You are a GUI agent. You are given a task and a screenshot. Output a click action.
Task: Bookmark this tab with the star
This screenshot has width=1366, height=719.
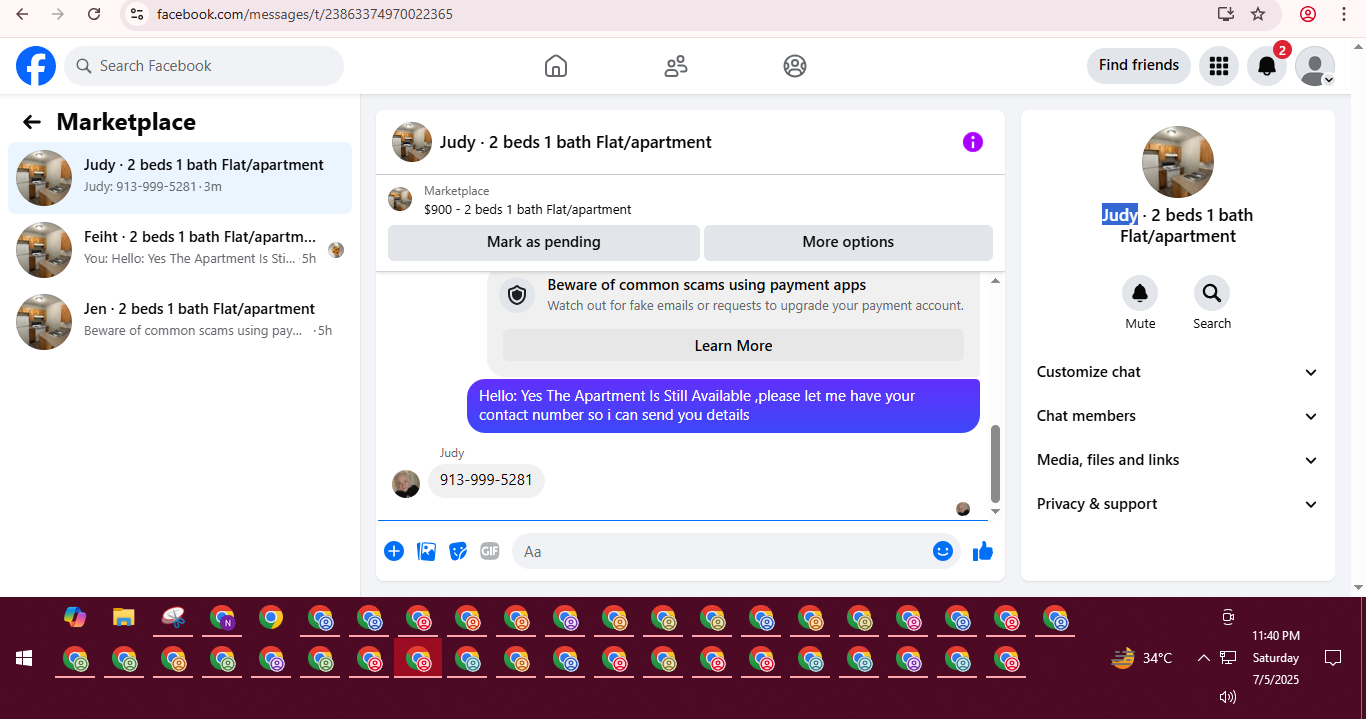1258,14
